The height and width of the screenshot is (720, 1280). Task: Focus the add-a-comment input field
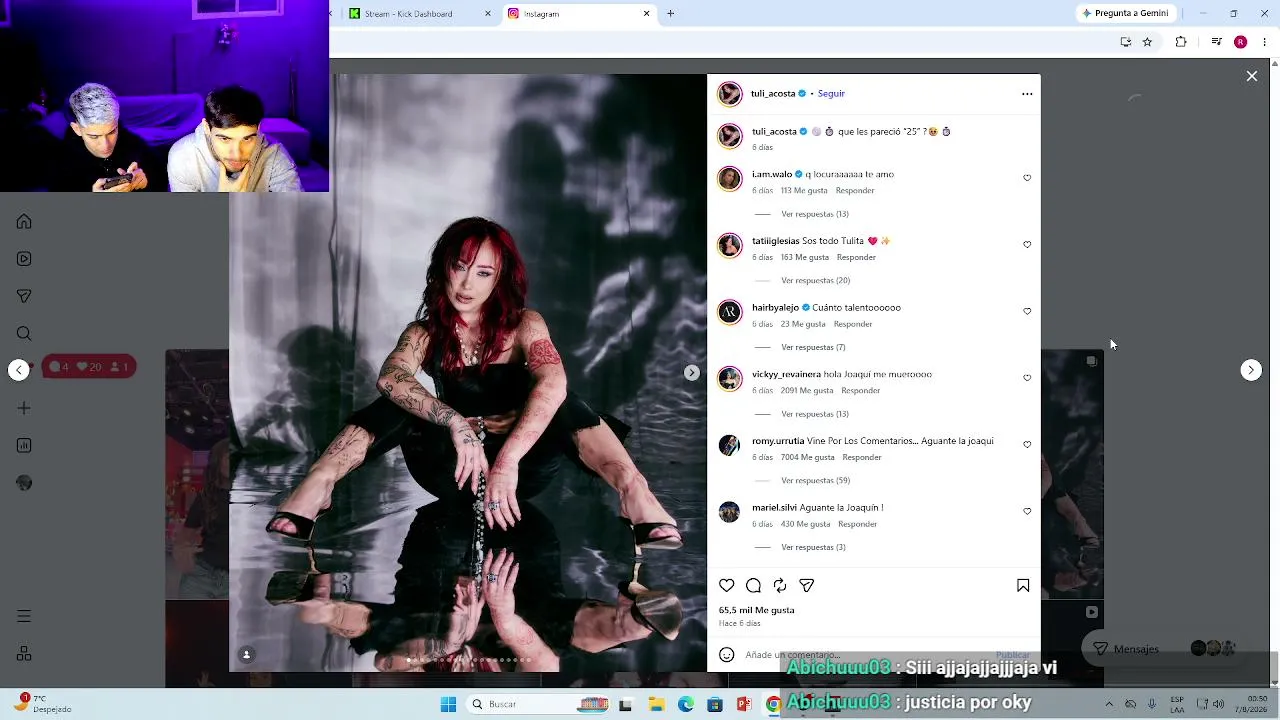click(868, 655)
